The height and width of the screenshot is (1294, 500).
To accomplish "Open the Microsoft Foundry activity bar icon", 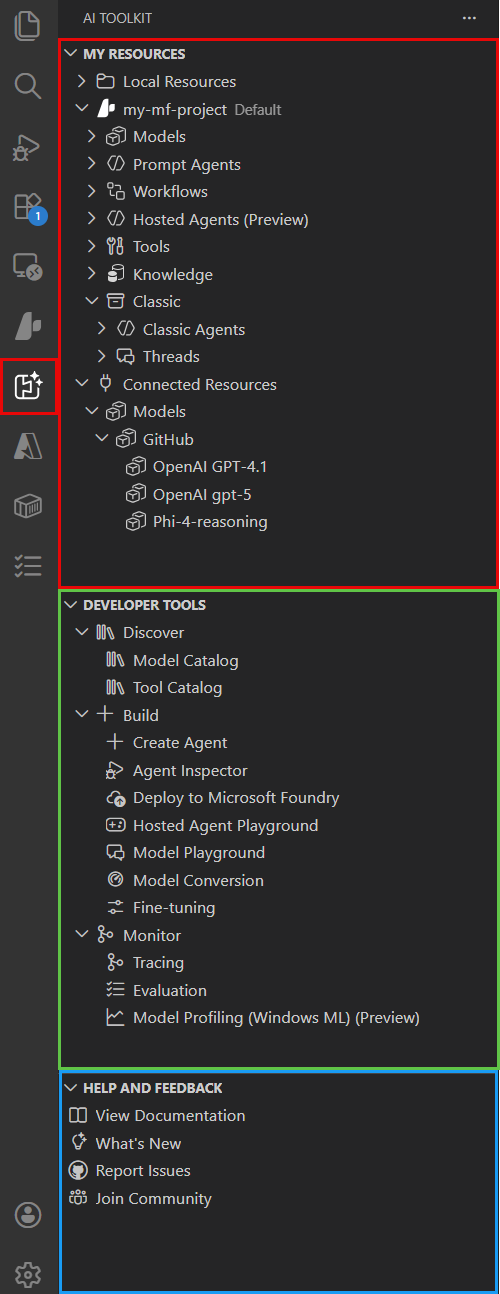I will coord(28,327).
